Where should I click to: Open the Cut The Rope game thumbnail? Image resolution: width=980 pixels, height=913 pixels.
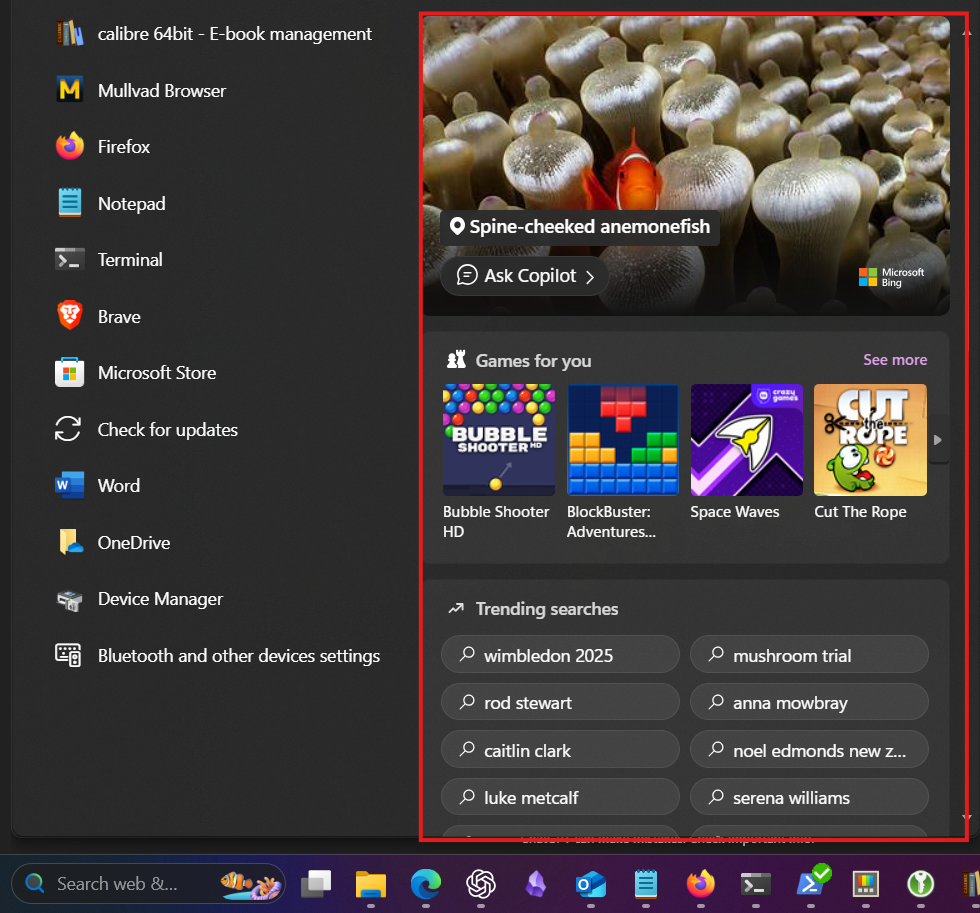coord(870,441)
